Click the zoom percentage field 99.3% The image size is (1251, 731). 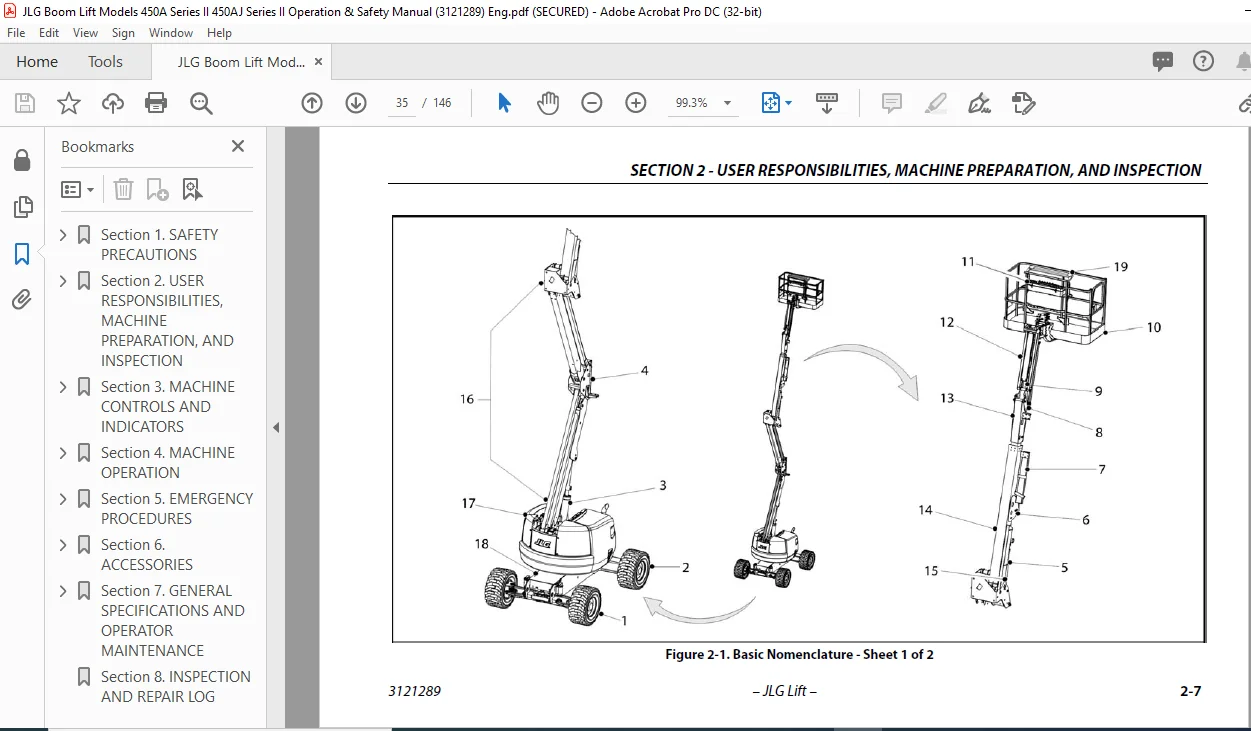coord(692,103)
